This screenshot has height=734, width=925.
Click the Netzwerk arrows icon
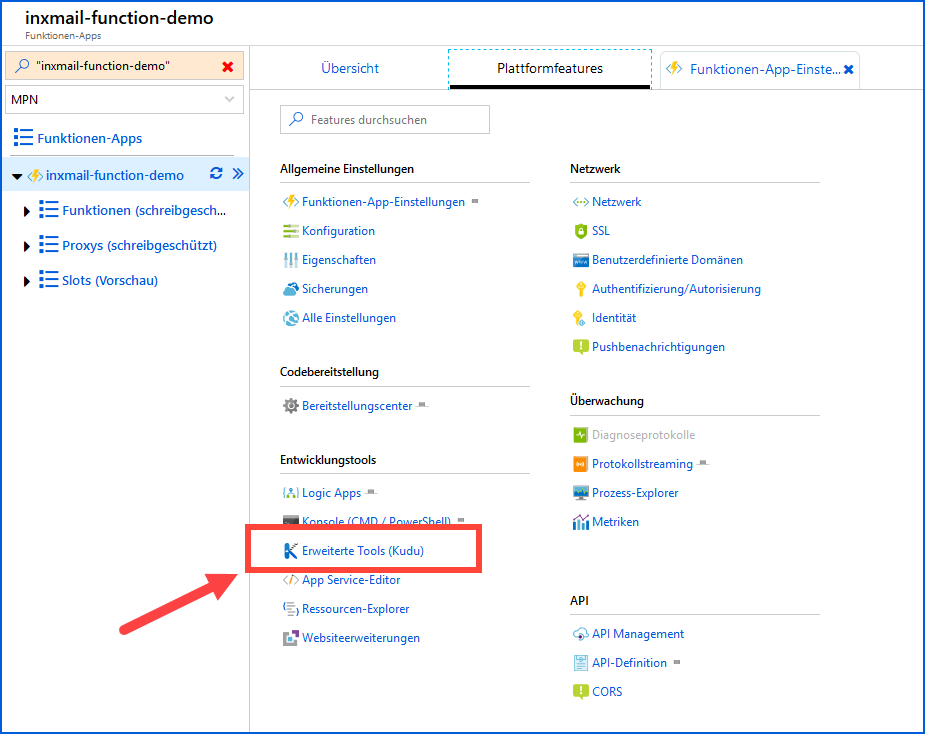580,202
